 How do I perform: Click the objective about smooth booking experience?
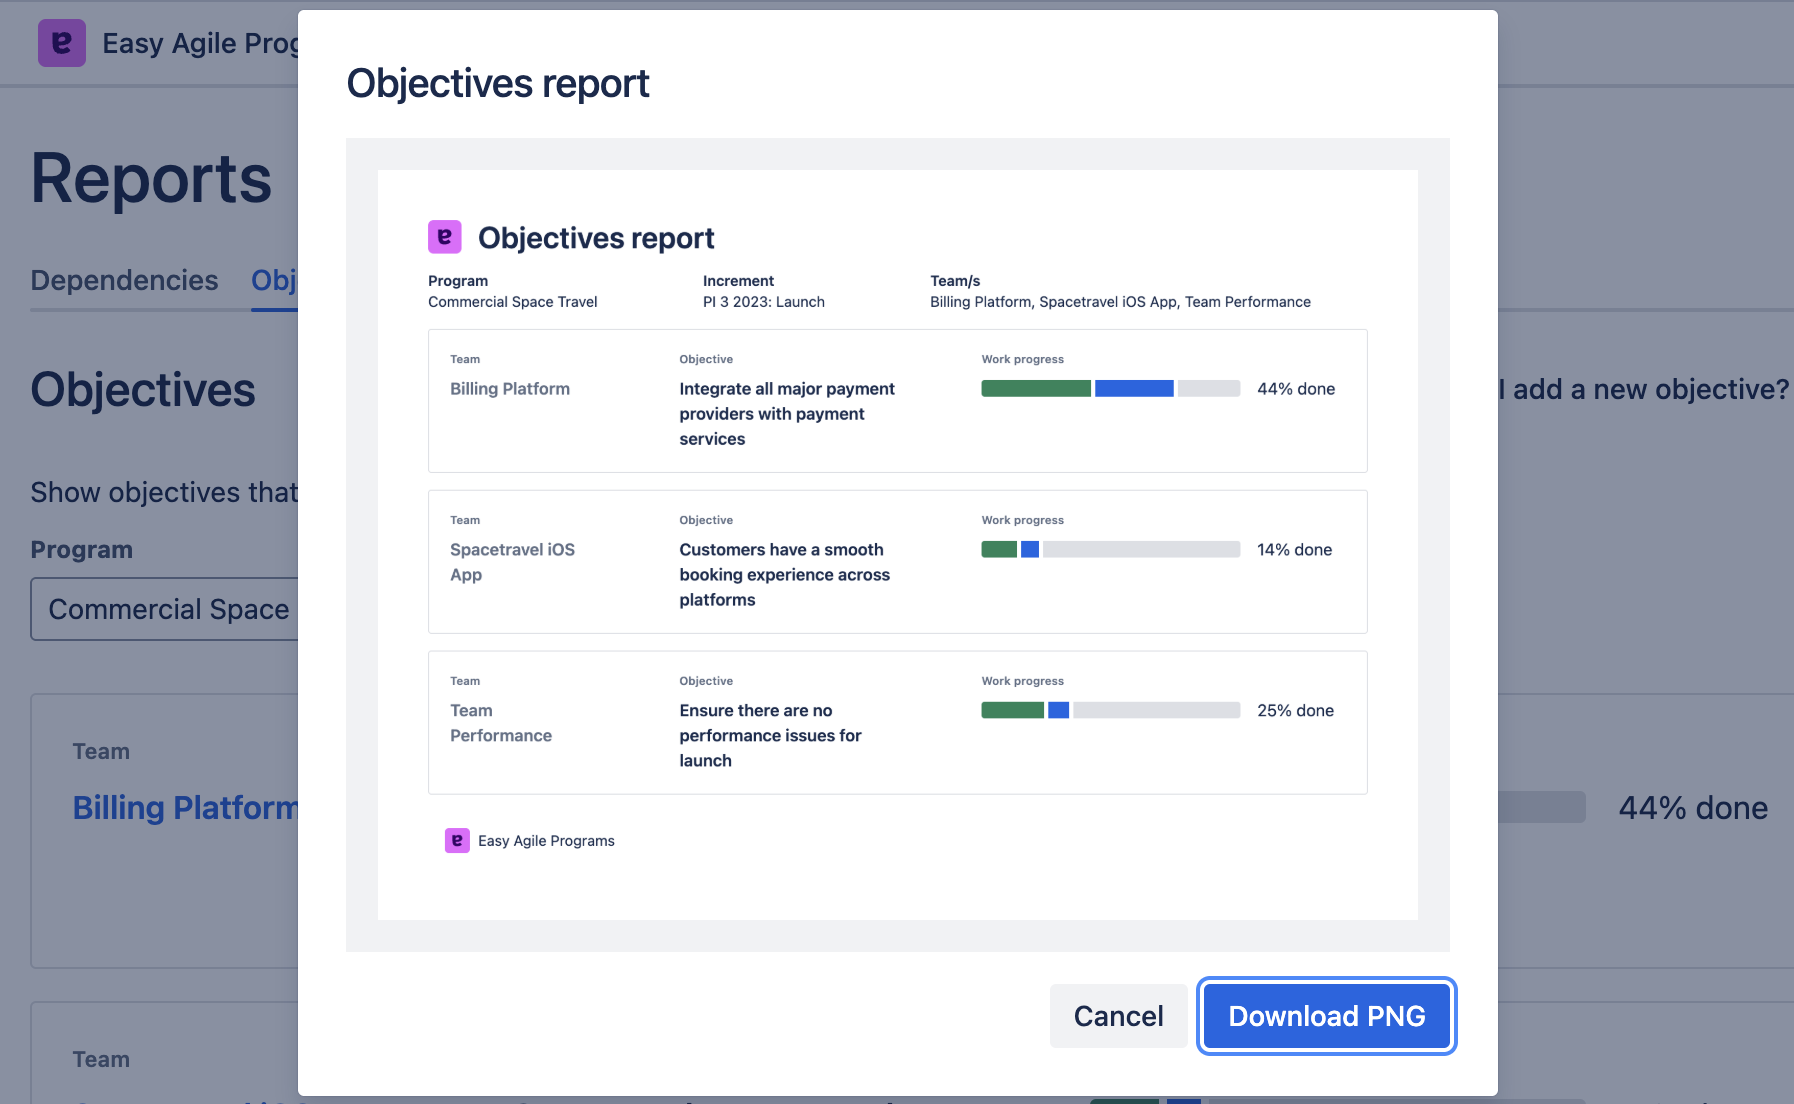784,574
